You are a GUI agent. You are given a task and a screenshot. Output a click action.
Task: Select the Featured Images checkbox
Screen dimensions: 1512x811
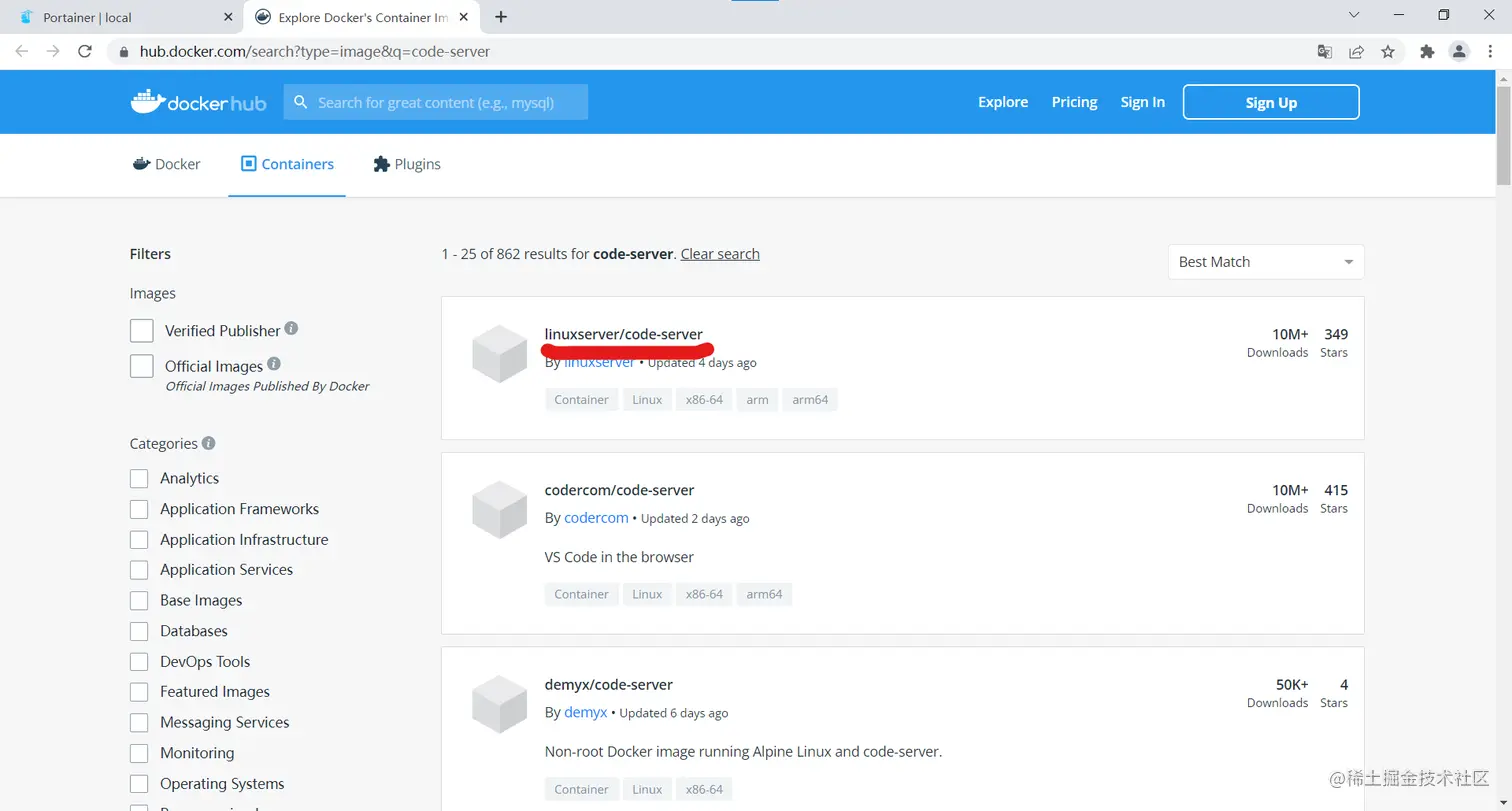click(x=139, y=692)
